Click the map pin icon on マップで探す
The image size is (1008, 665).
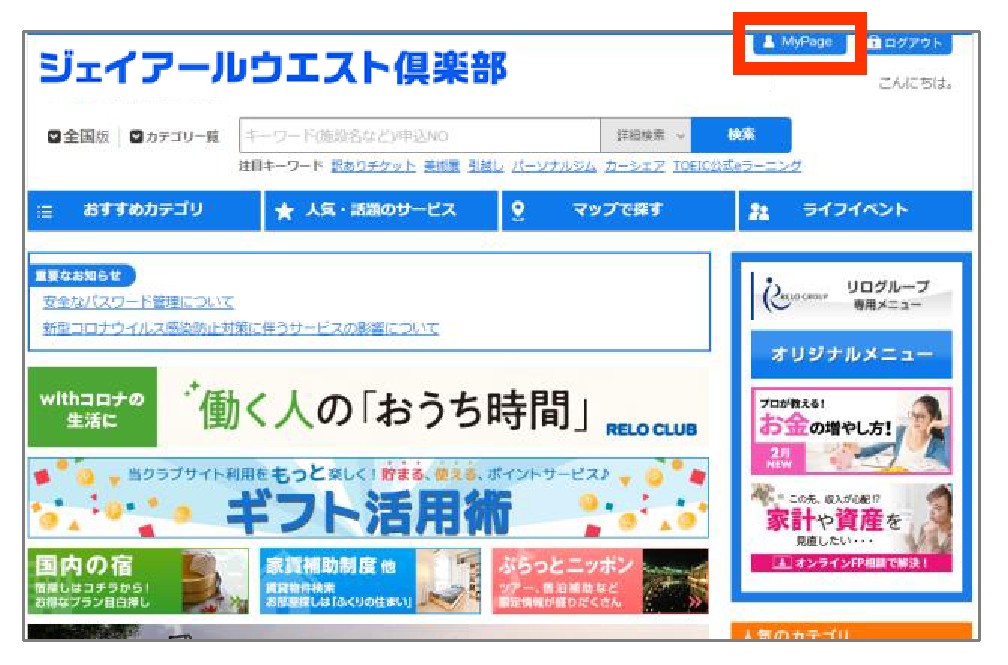click(518, 210)
